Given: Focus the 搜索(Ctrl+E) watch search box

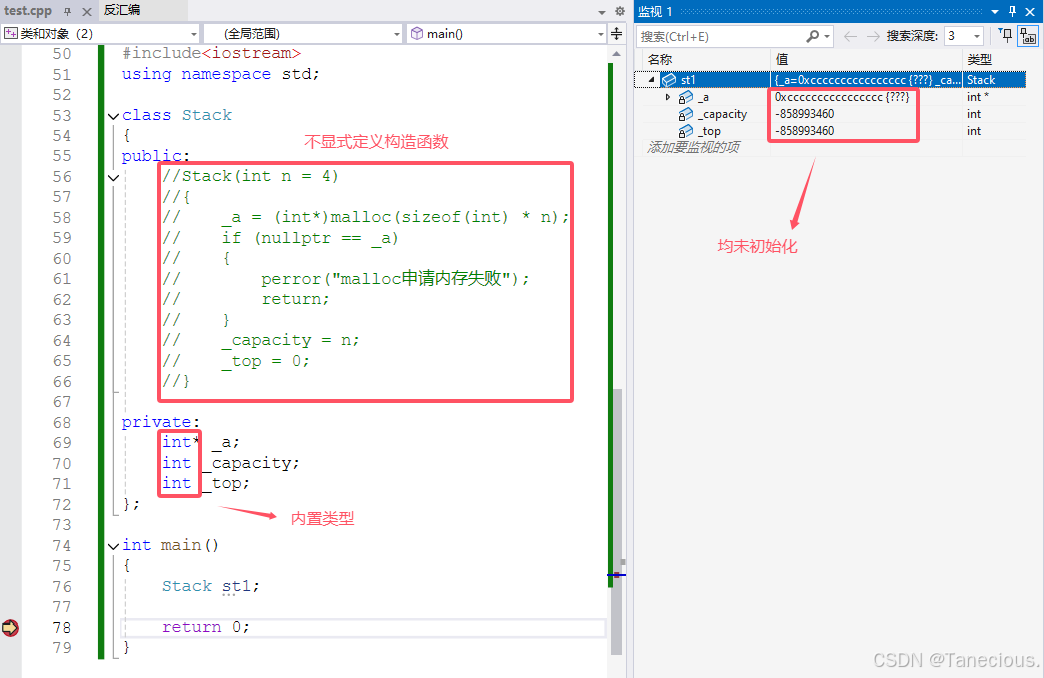Looking at the screenshot, I should pos(721,36).
